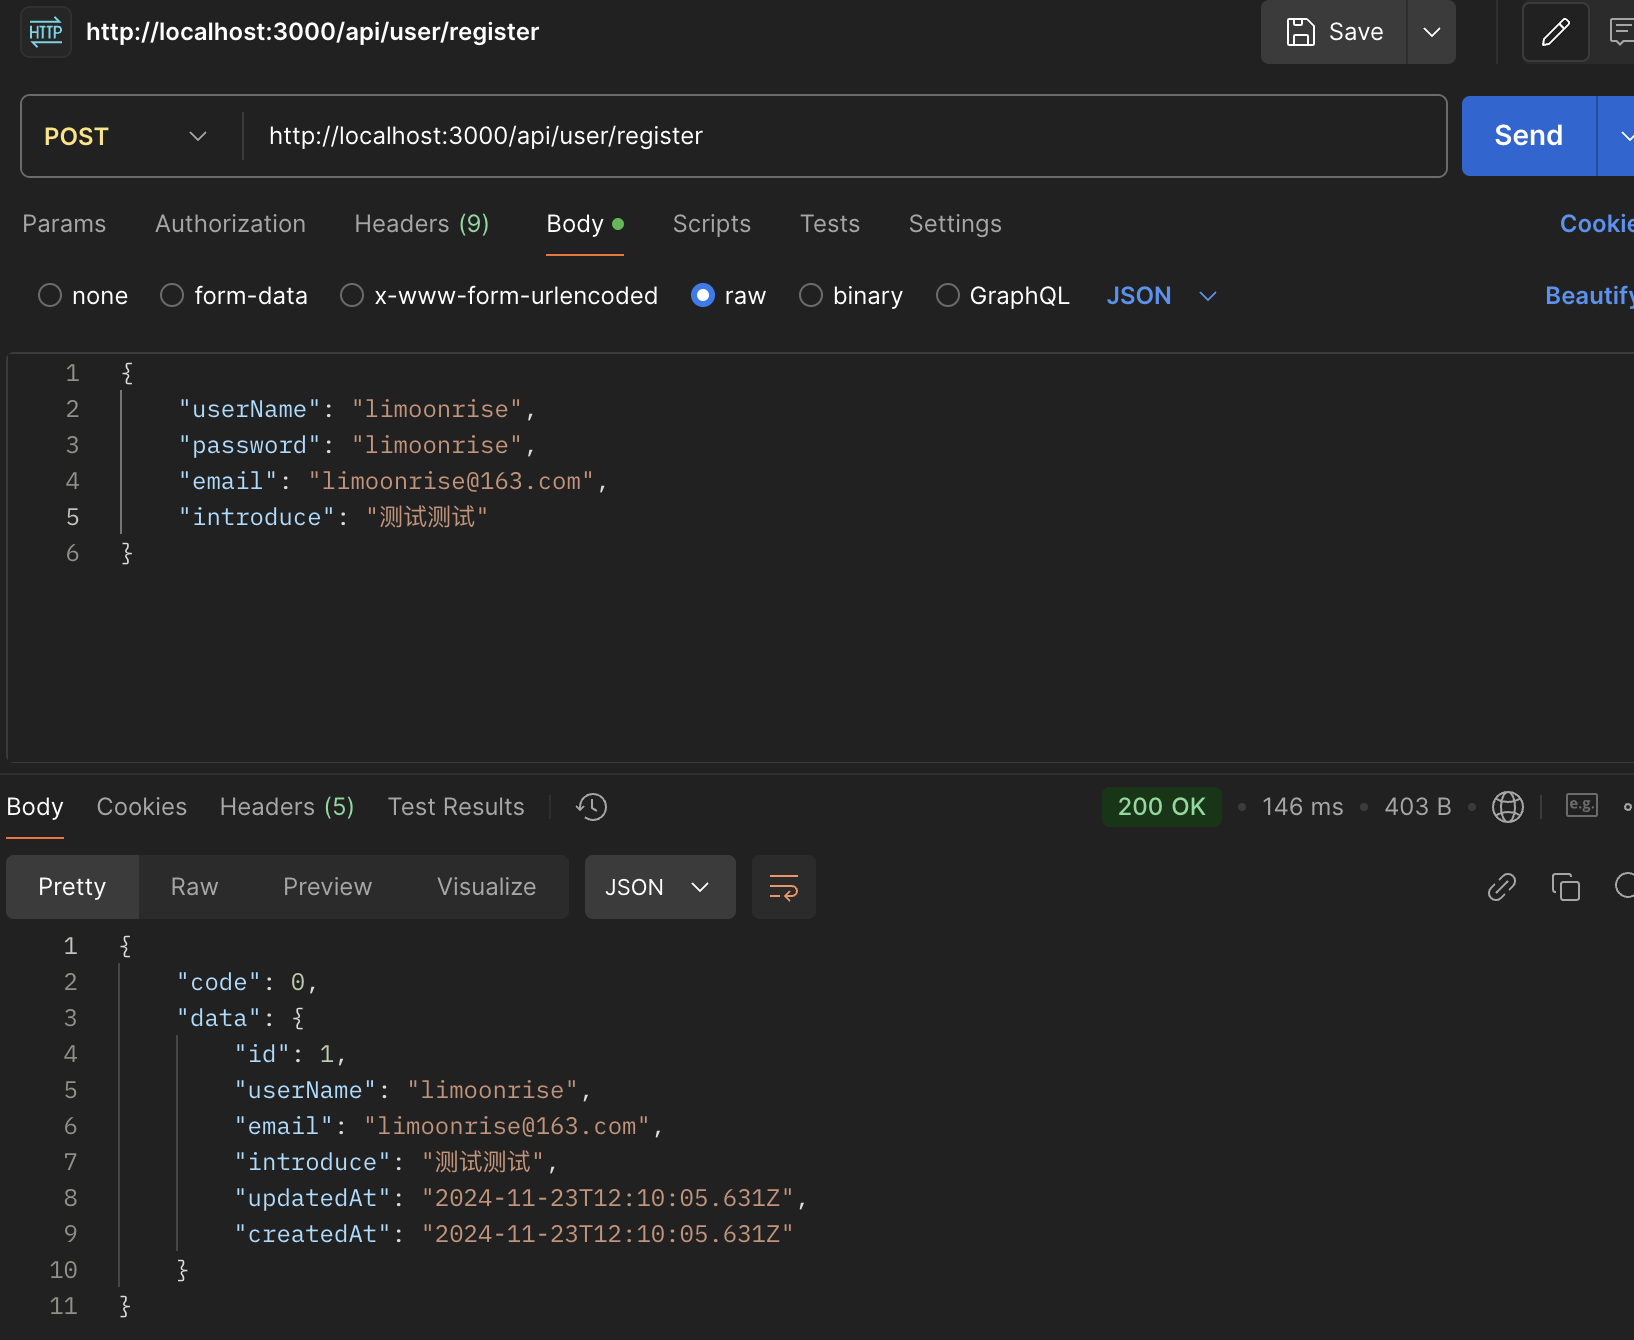Open the Cookies link

[1597, 224]
